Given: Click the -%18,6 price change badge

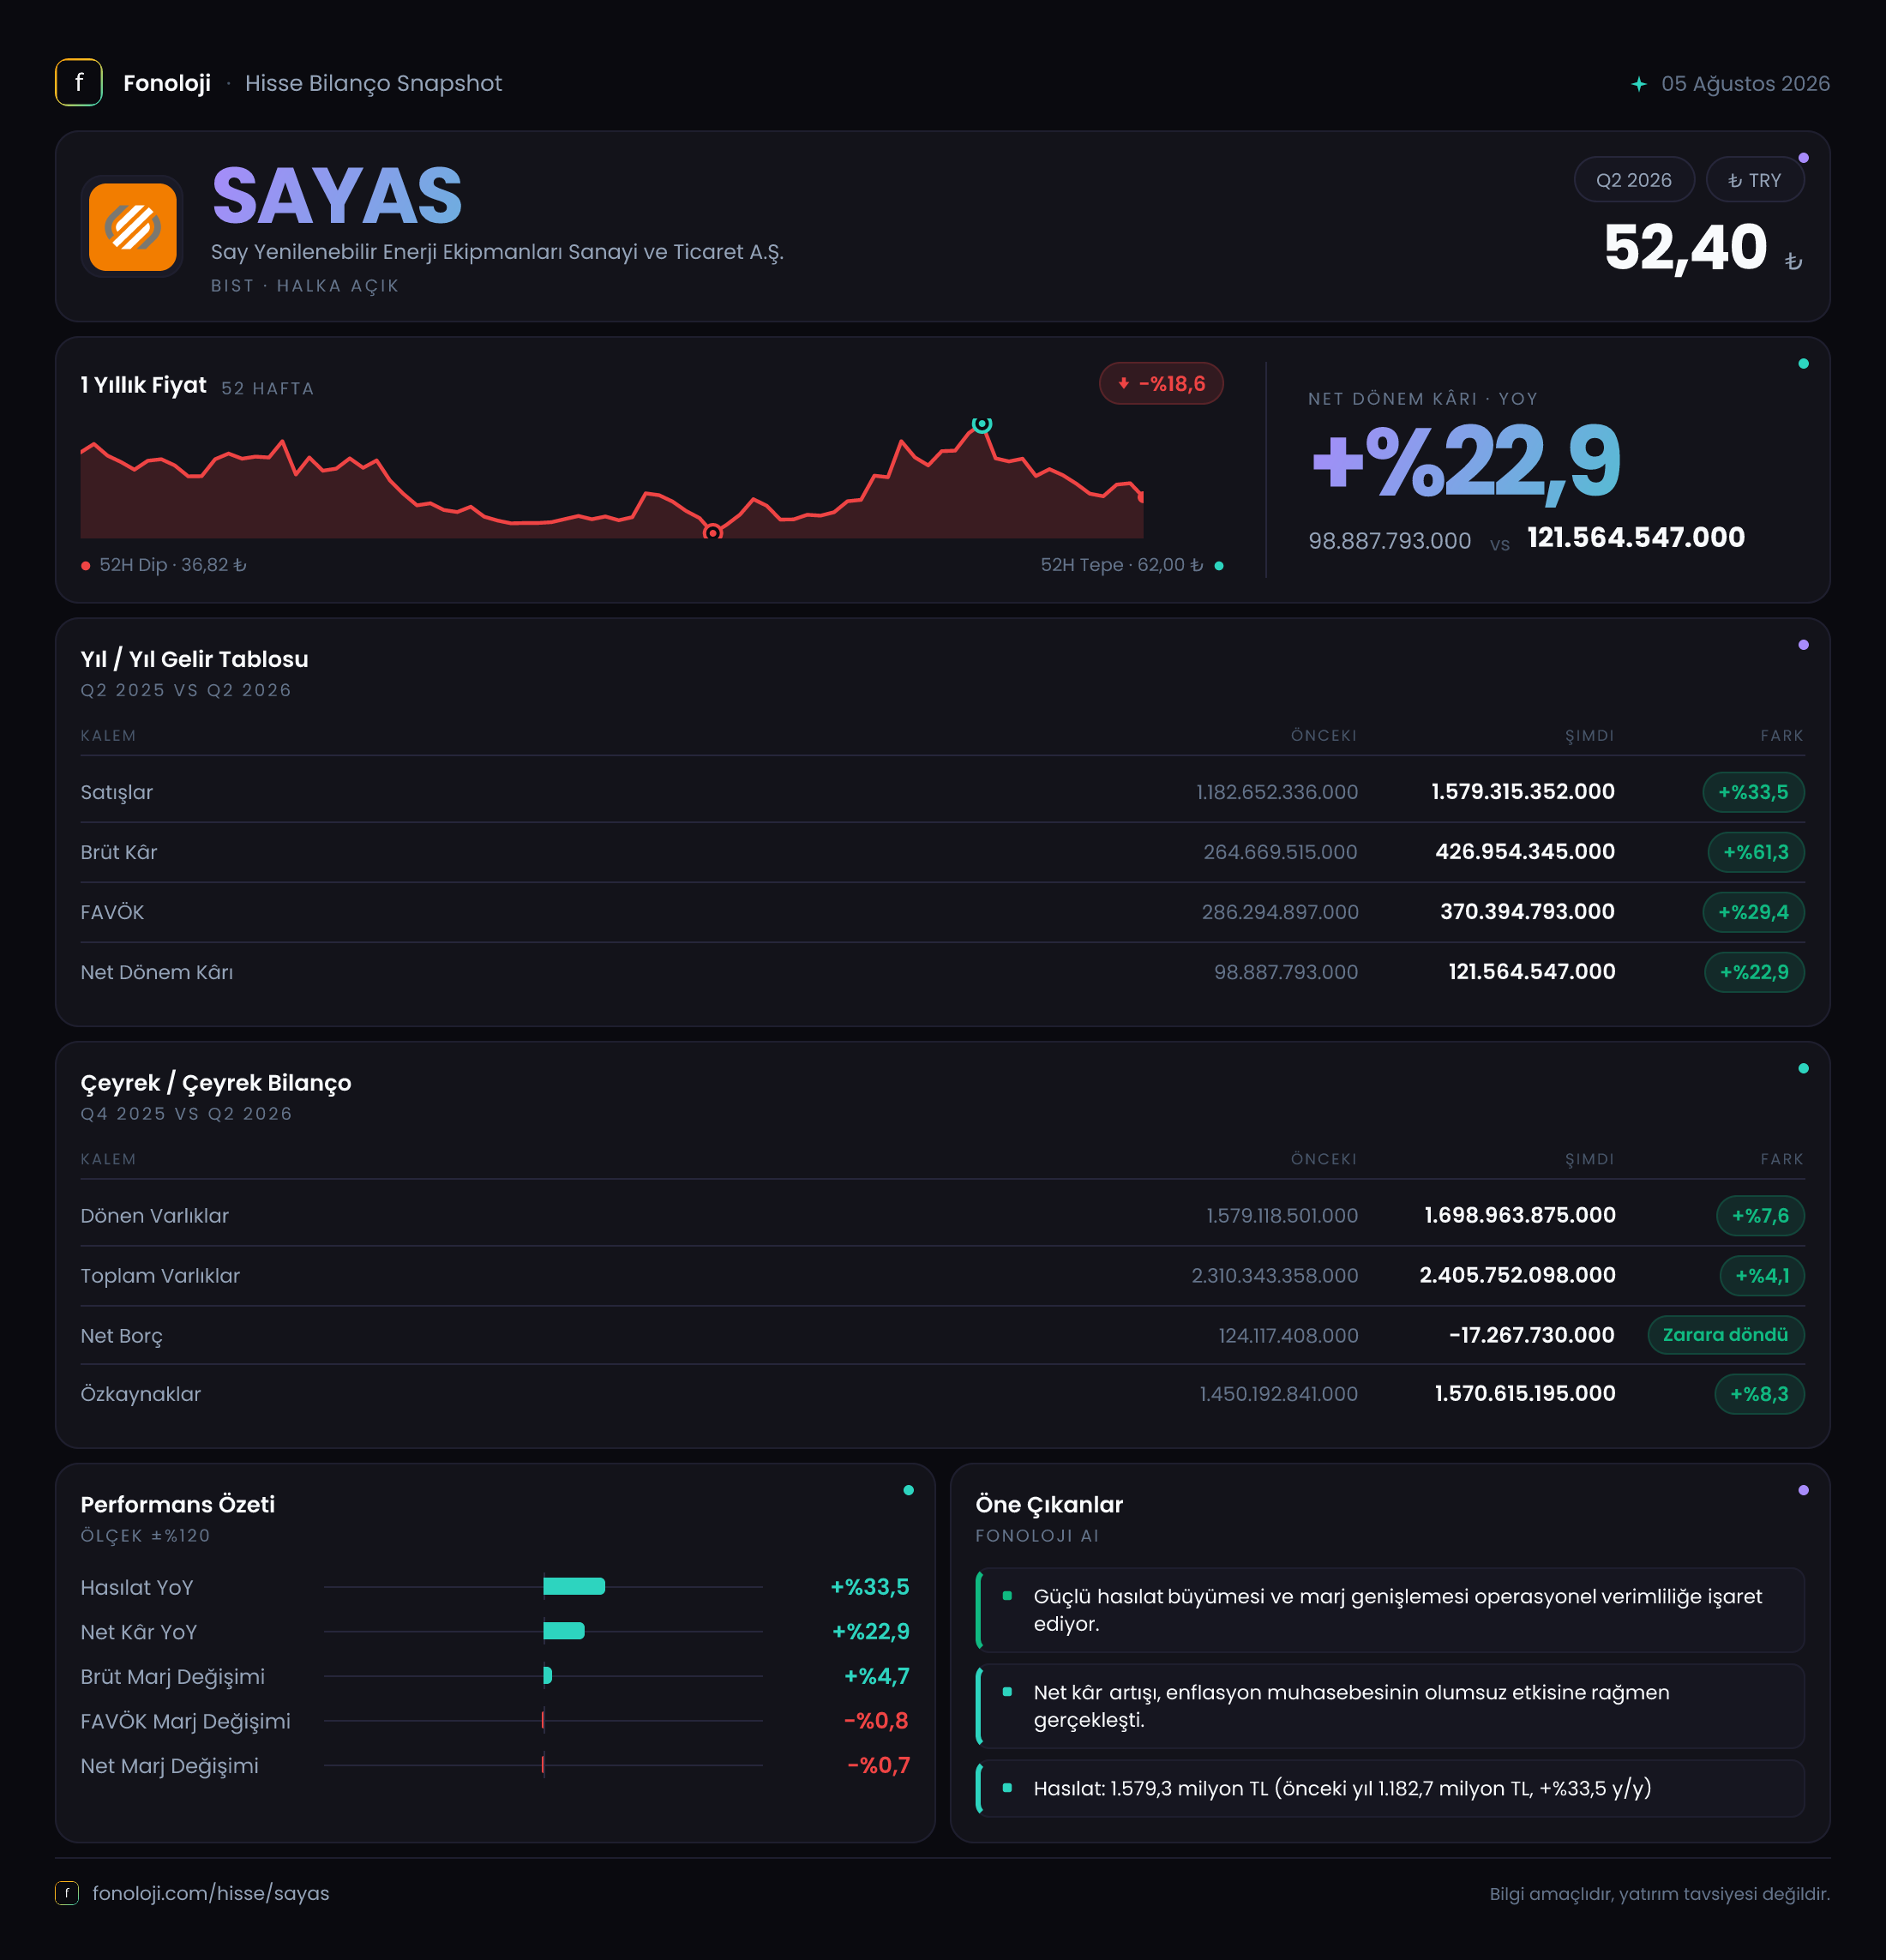Looking at the screenshot, I should click(1160, 383).
